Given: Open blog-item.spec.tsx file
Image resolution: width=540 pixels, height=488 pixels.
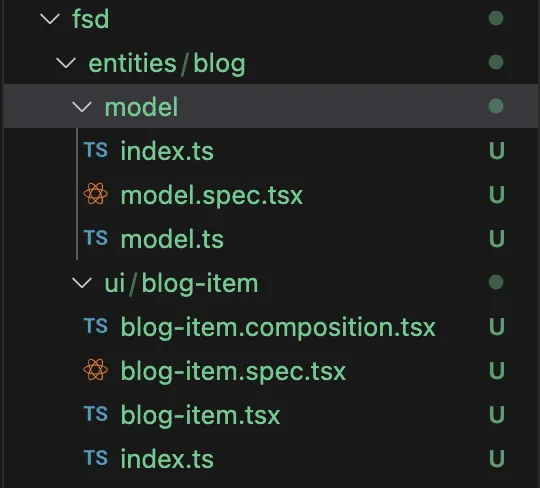Looking at the screenshot, I should [233, 372].
